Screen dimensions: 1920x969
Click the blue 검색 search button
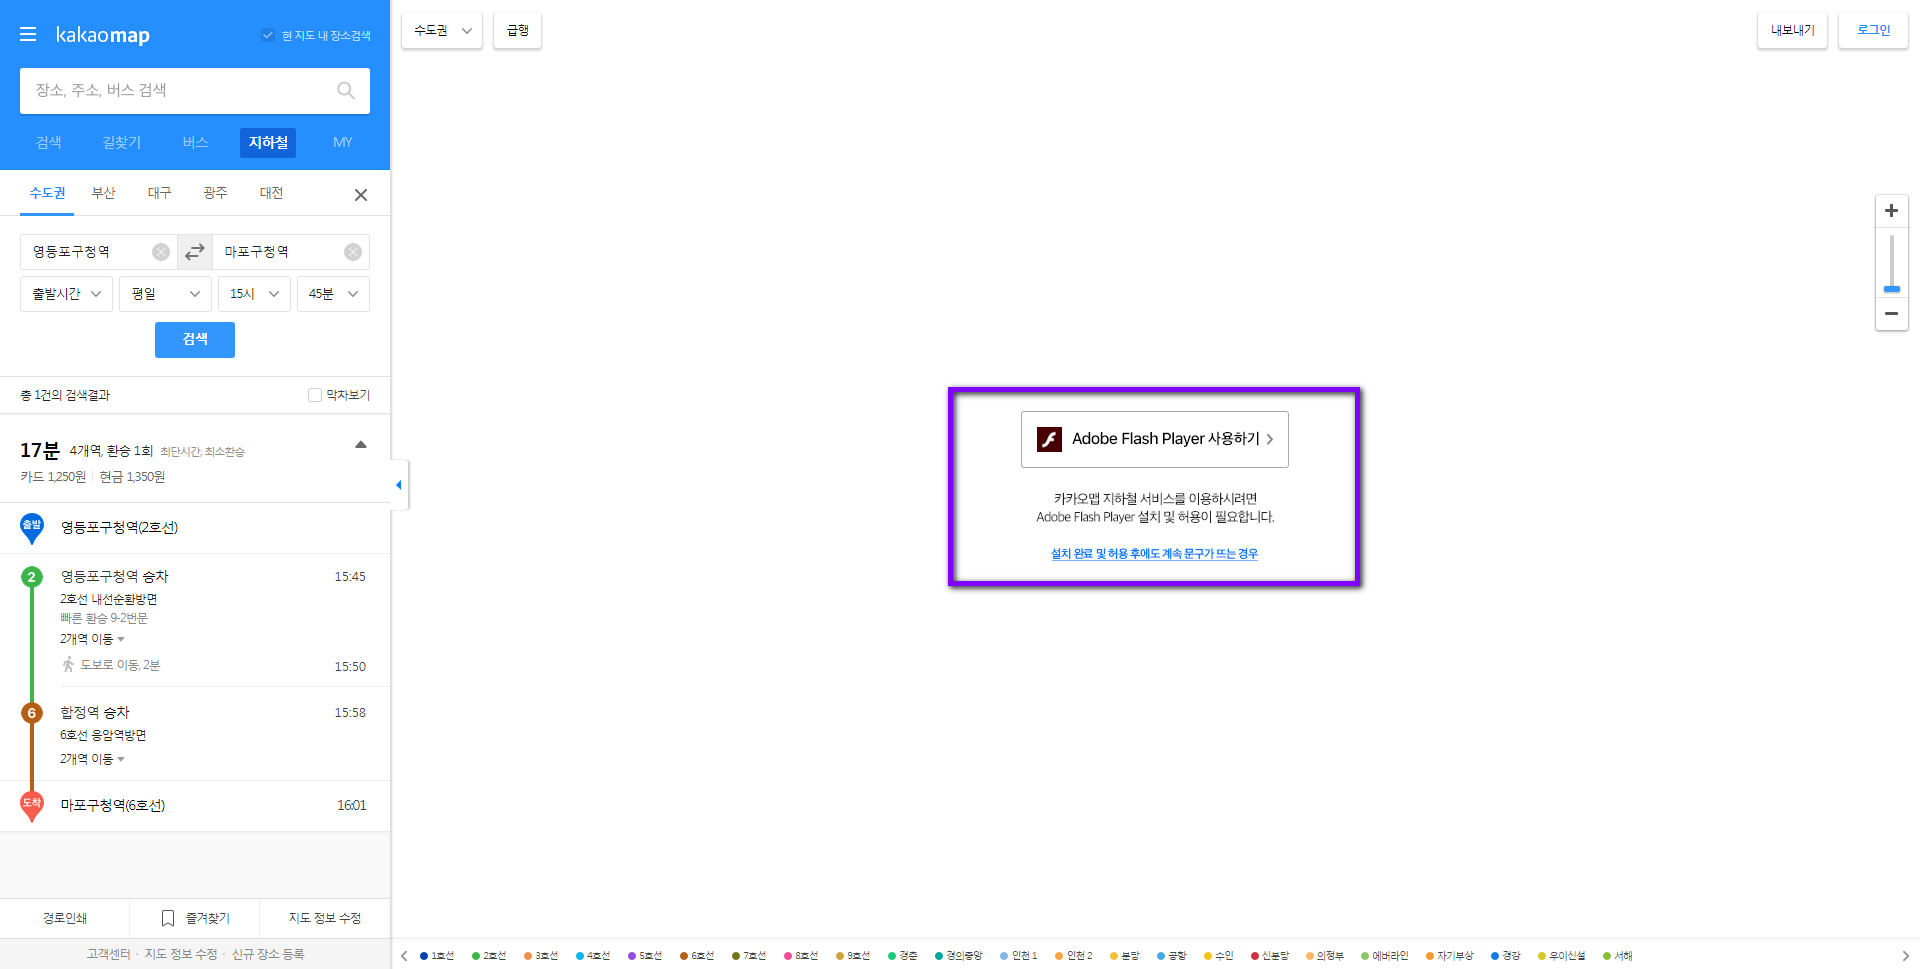tap(195, 340)
